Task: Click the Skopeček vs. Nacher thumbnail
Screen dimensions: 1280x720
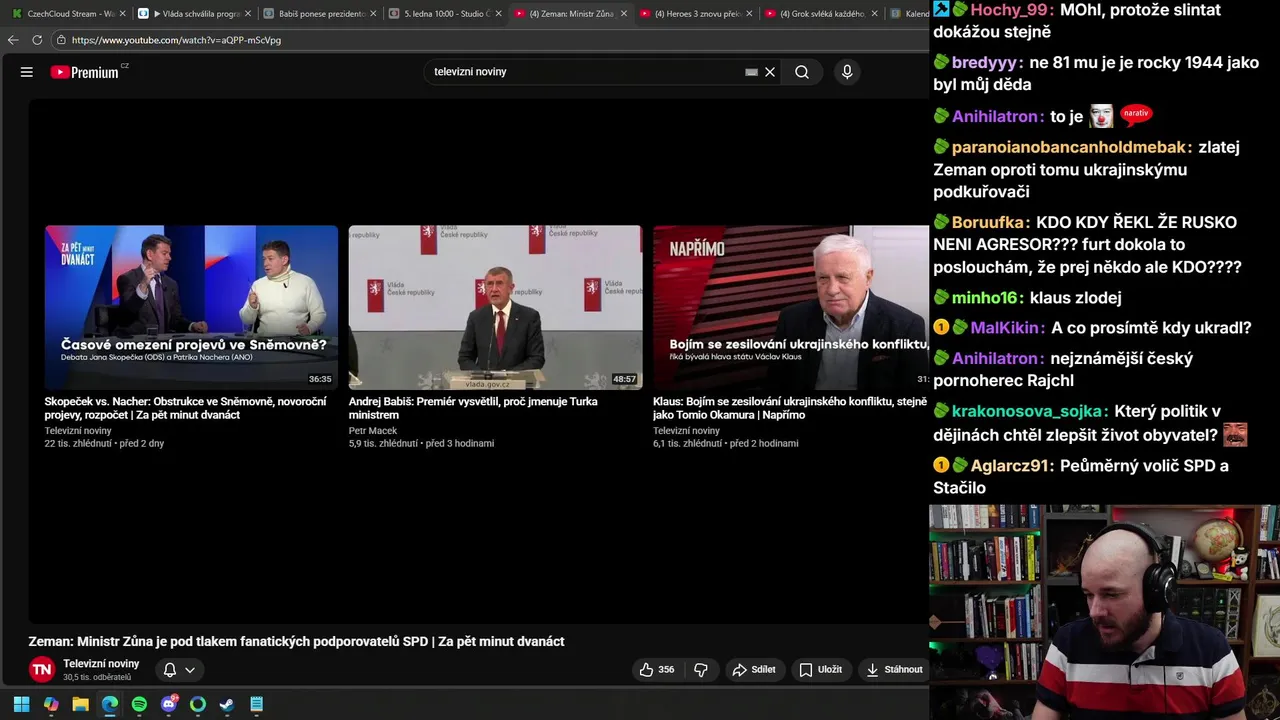Action: point(191,307)
